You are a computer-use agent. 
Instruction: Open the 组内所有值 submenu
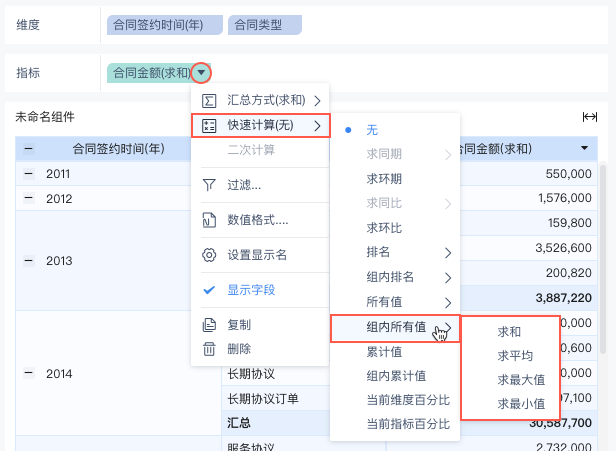point(395,327)
